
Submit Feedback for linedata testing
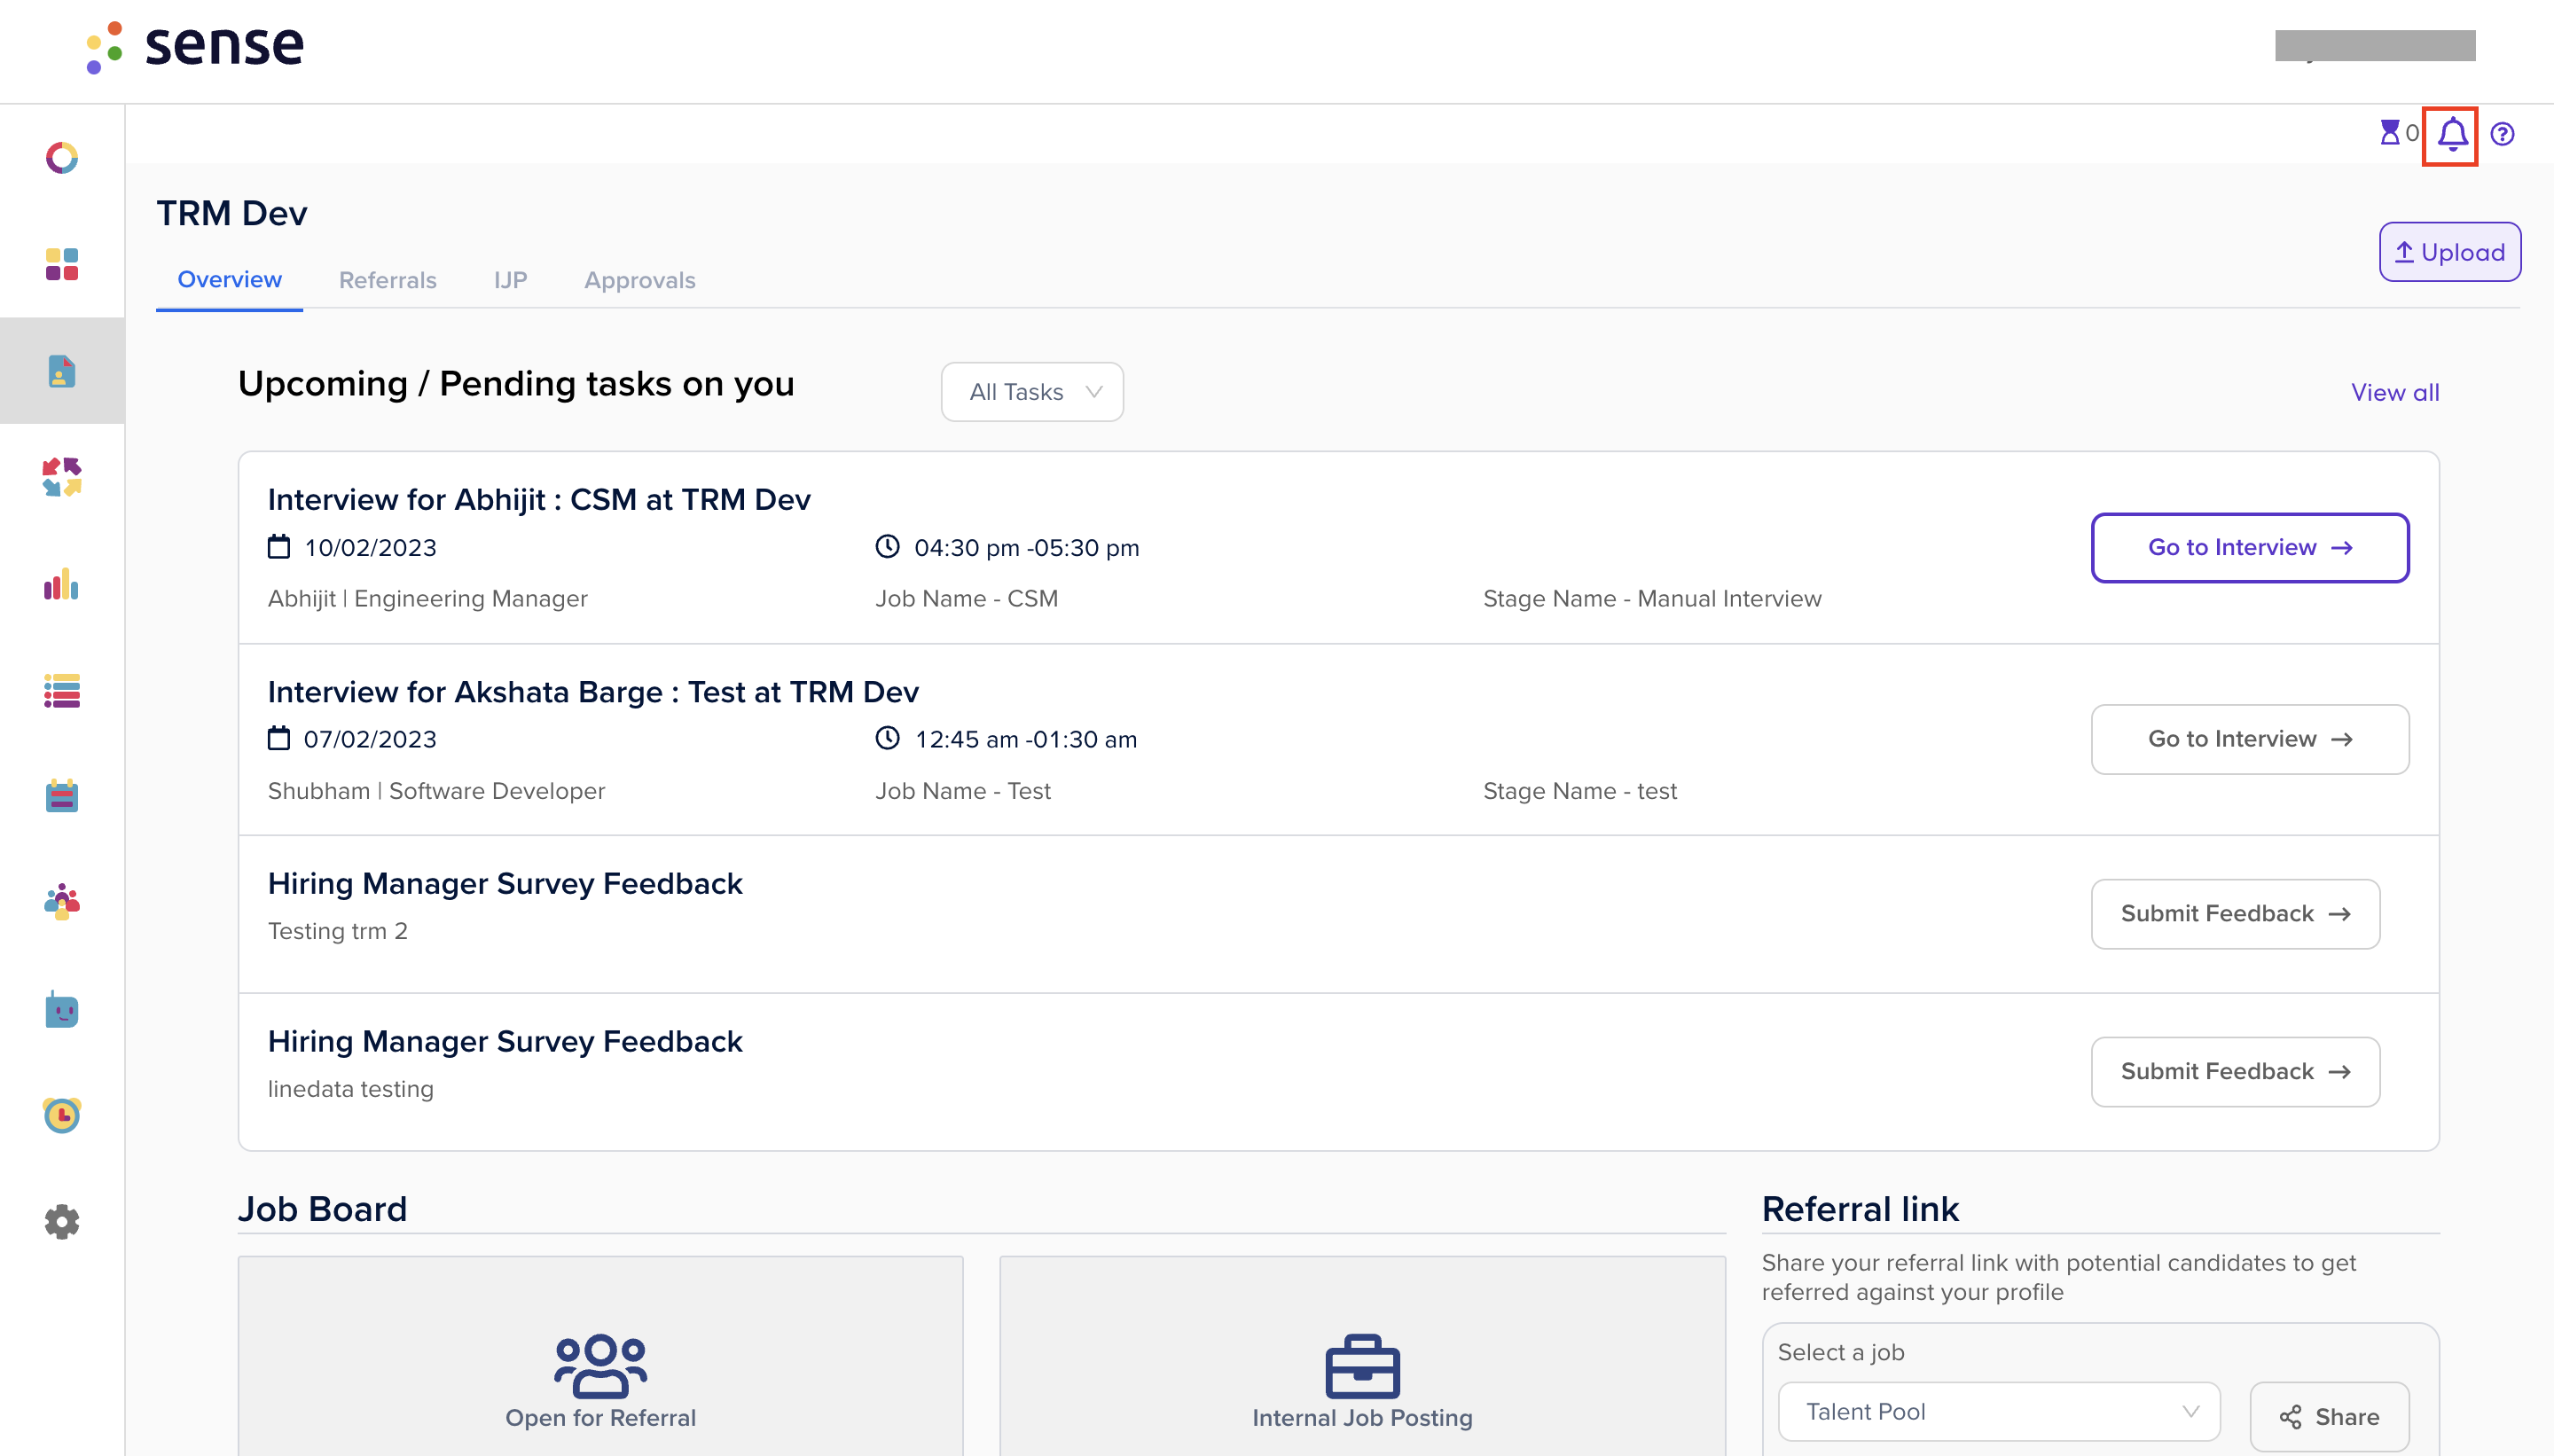tap(2235, 1072)
